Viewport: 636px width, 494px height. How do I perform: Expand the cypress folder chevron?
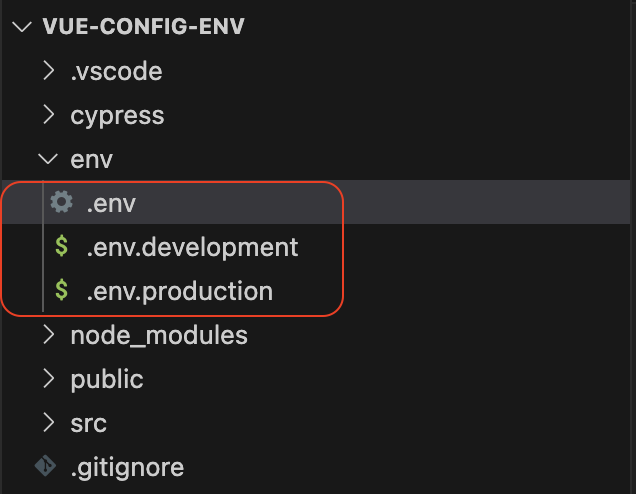pyautogui.click(x=48, y=115)
